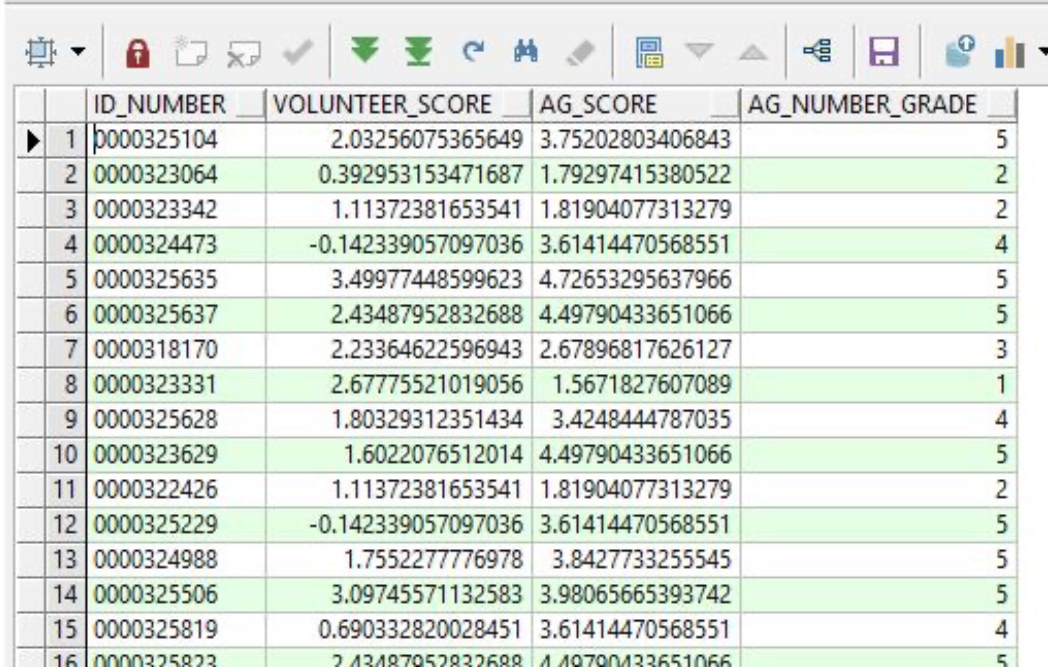Click ID cell 0000318170
The width and height of the screenshot is (1048, 667).
[176, 350]
